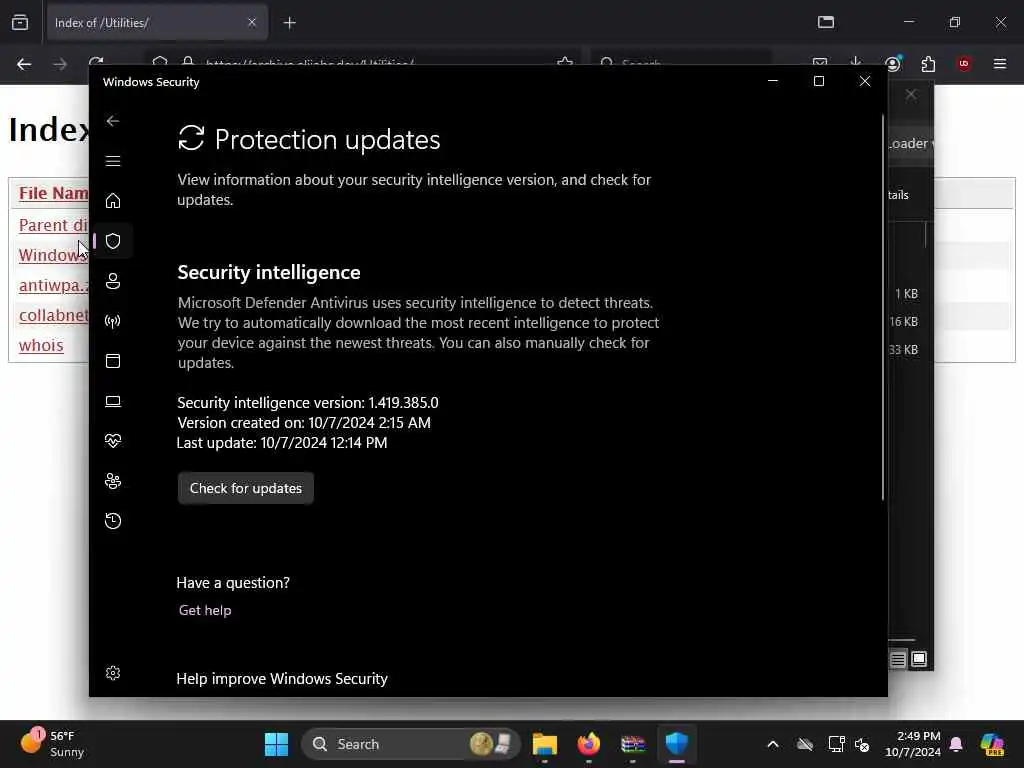Viewport: 1024px width, 768px height.
Task: Open clock showing 2:49 PM
Action: click(913, 744)
